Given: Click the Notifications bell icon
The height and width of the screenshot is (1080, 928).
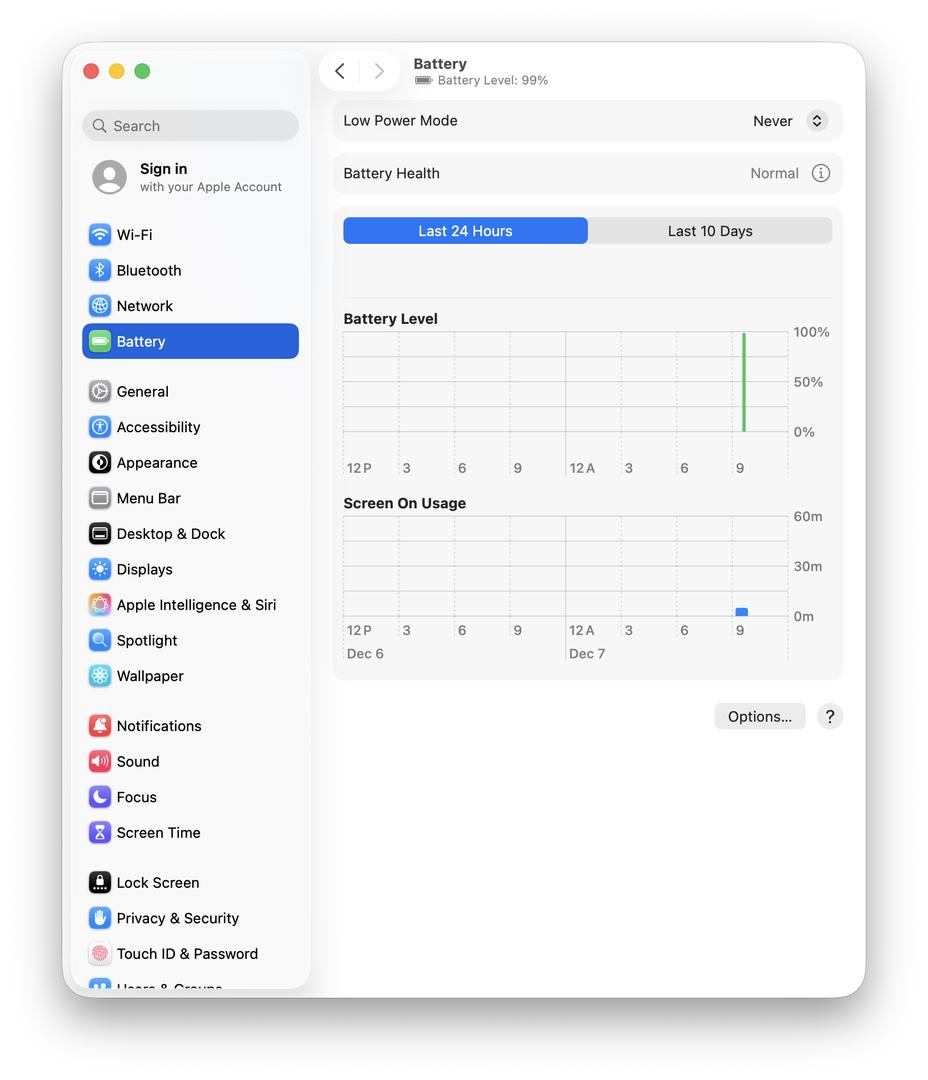Looking at the screenshot, I should coord(100,726).
